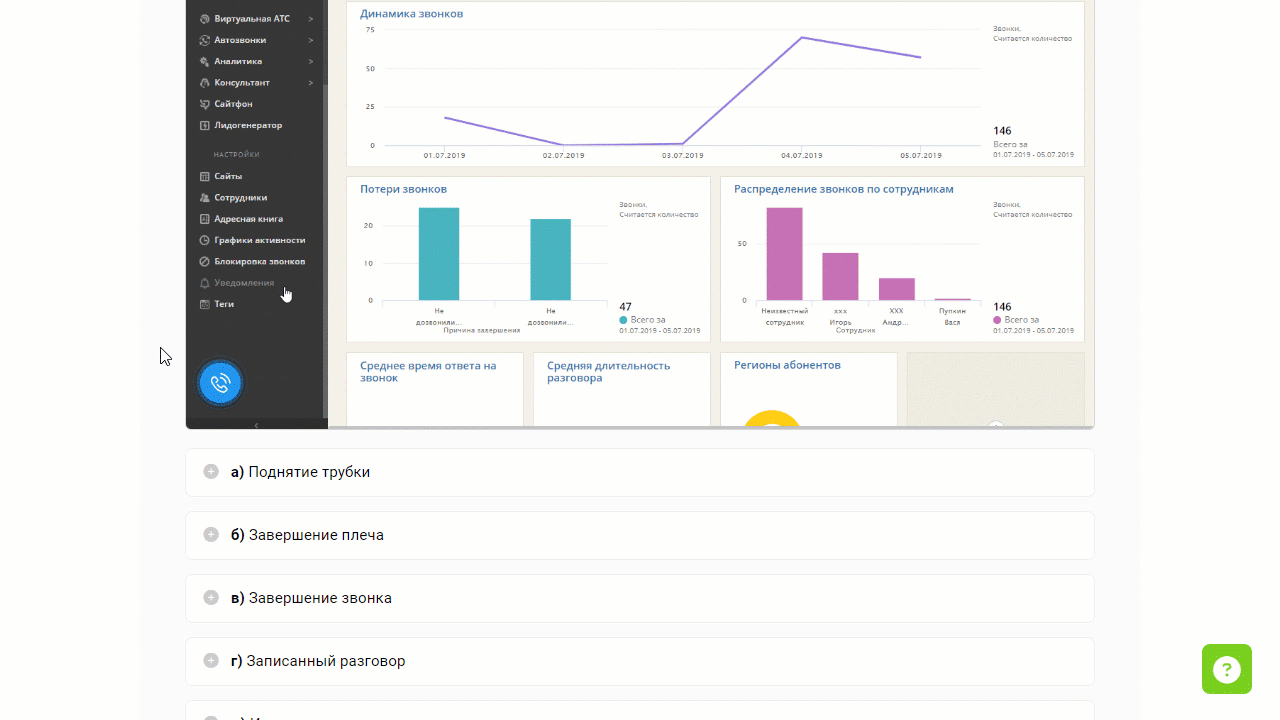
Task: Click the Лидогенератор icon
Action: 204,125
